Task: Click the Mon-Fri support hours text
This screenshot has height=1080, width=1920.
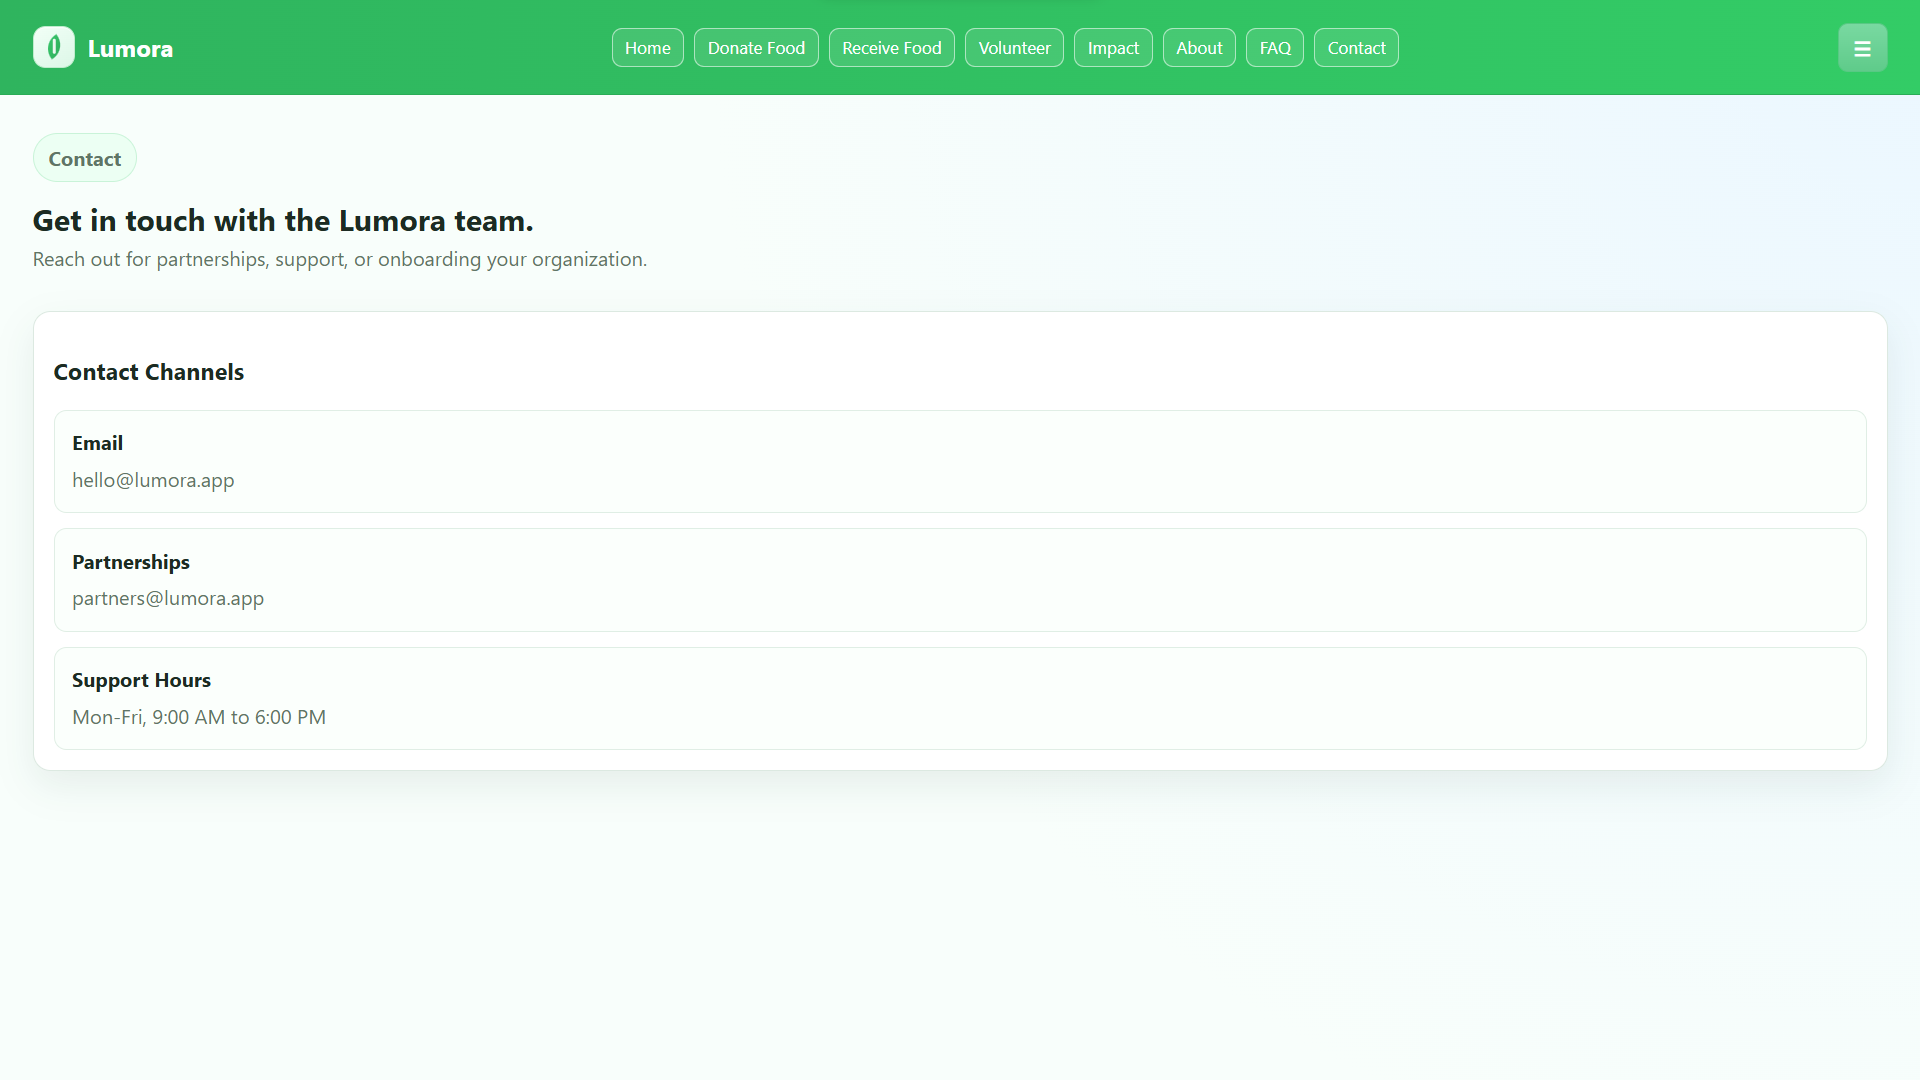Action: 199,717
